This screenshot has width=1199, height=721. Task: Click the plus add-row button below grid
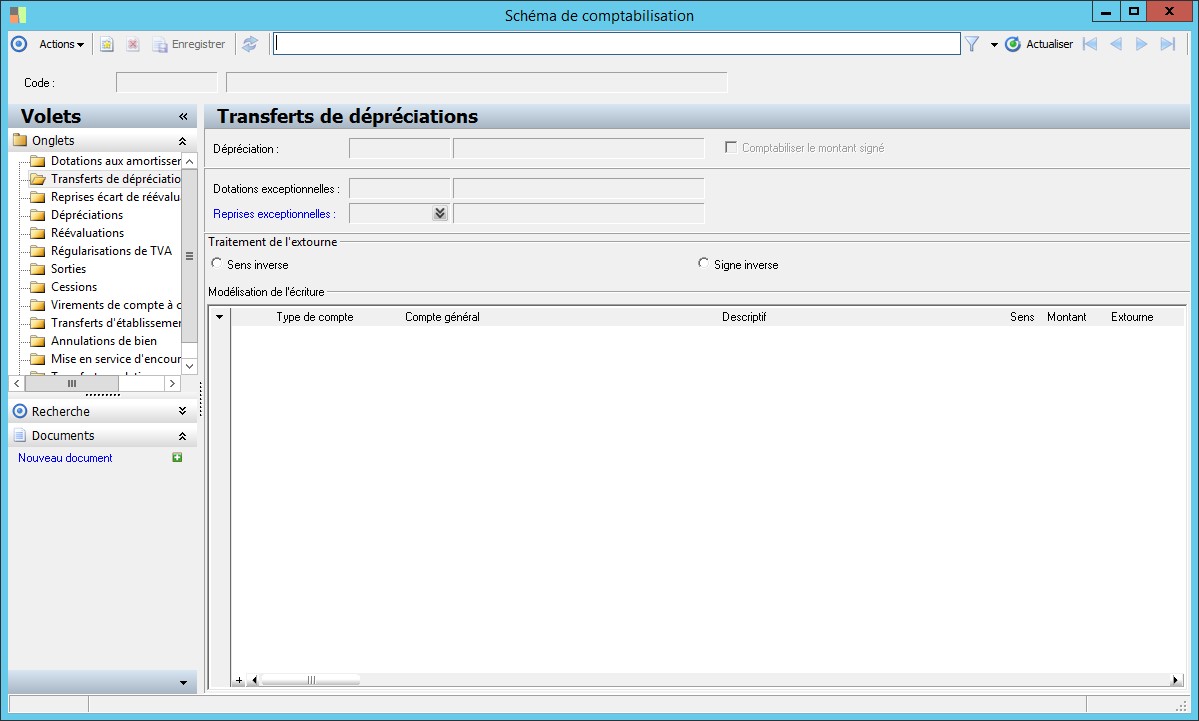239,680
